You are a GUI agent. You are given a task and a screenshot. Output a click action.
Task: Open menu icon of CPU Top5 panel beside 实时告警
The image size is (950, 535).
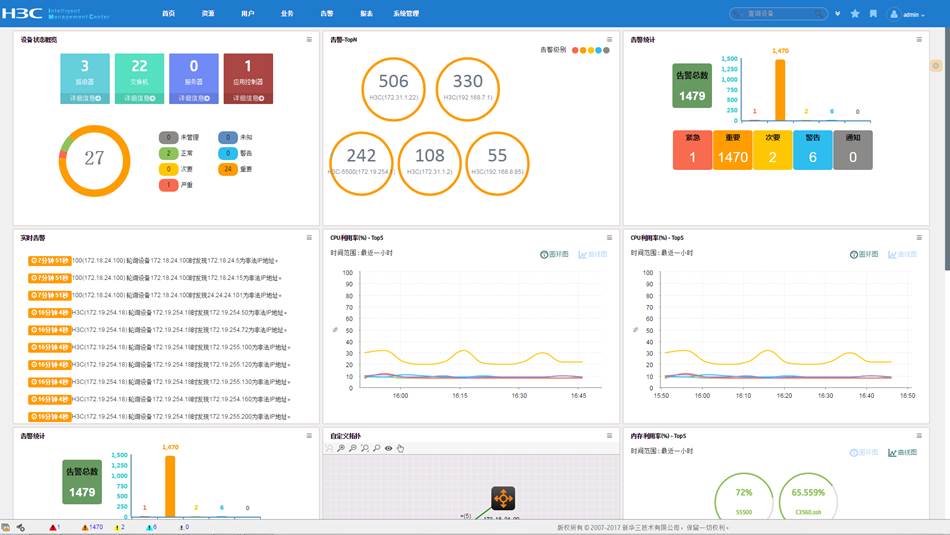pos(610,238)
